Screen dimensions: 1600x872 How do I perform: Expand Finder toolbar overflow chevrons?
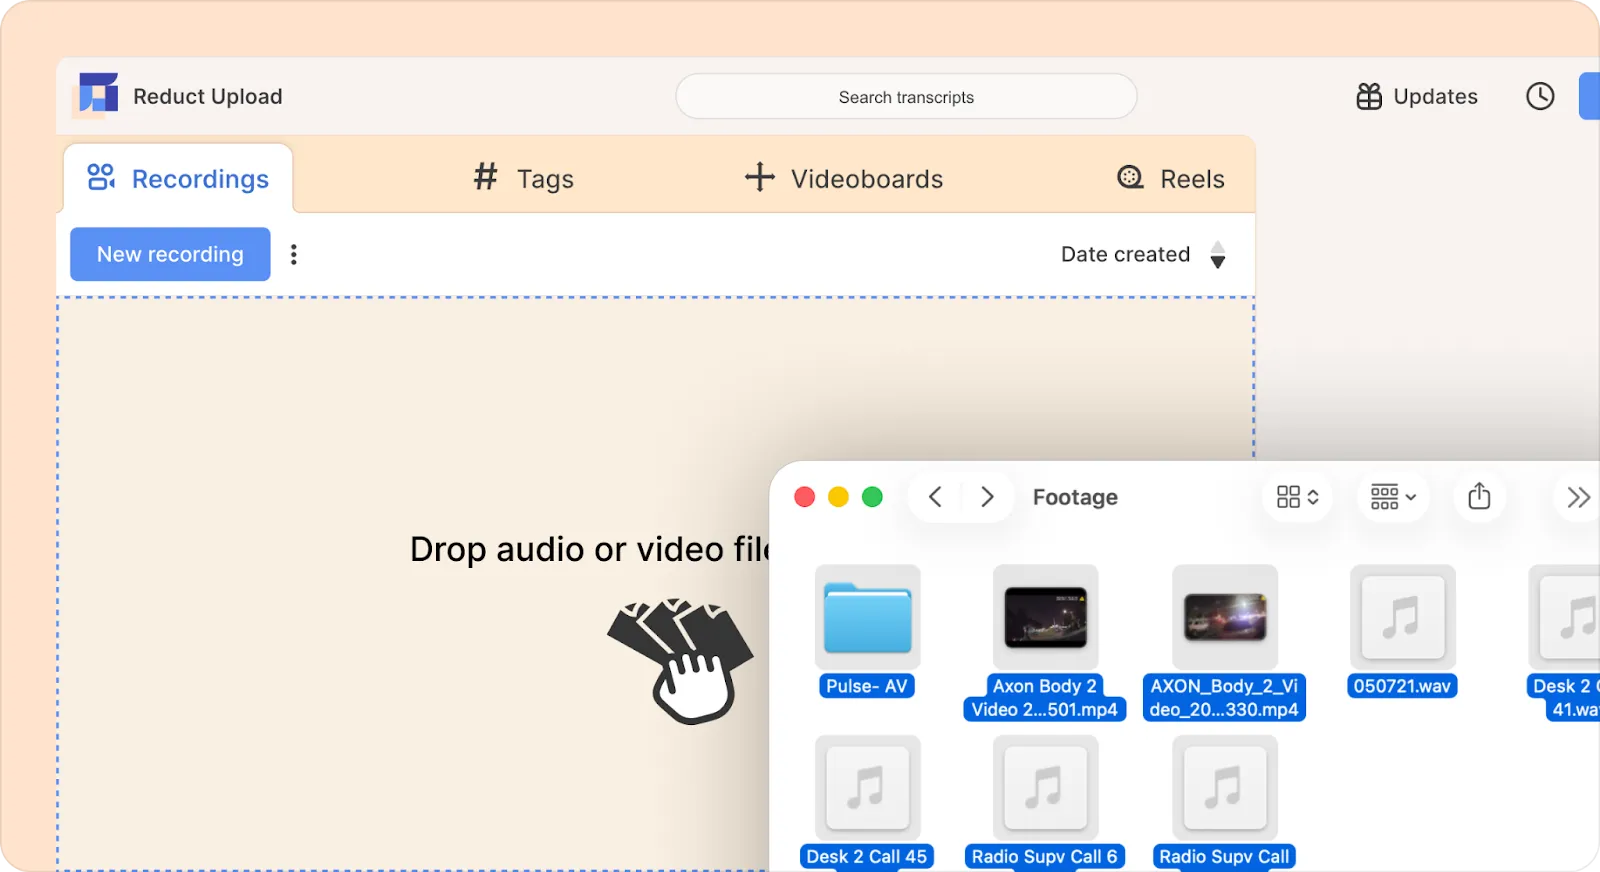click(x=1578, y=497)
